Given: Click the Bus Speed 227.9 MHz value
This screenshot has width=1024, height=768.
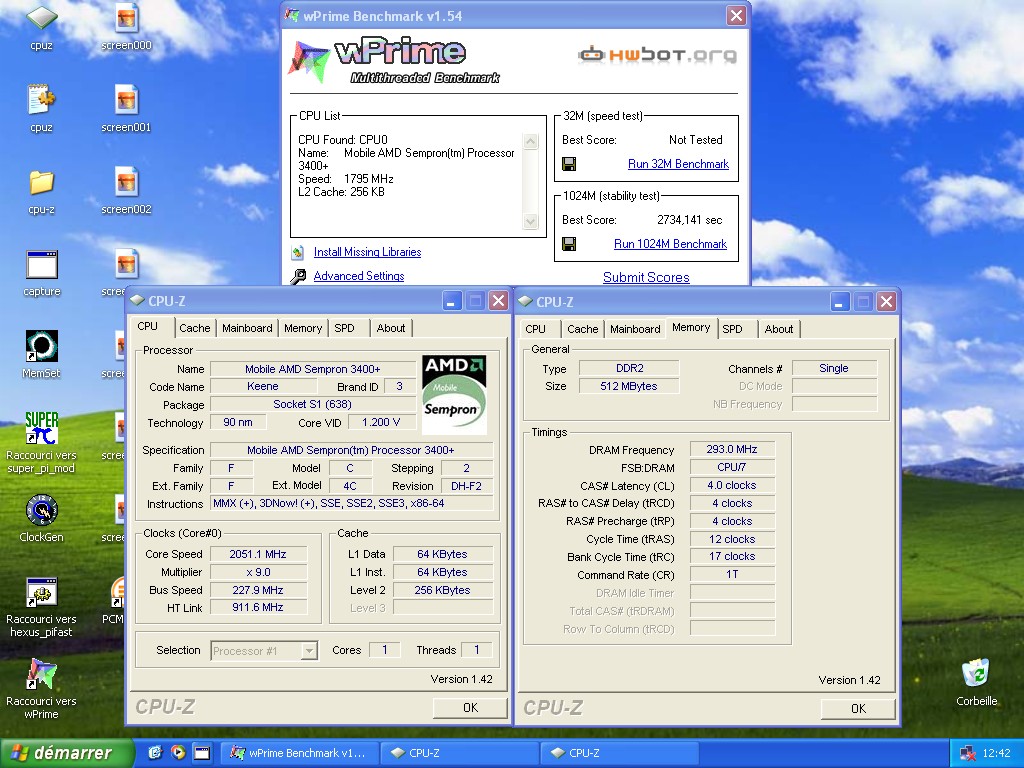Looking at the screenshot, I should (258, 590).
